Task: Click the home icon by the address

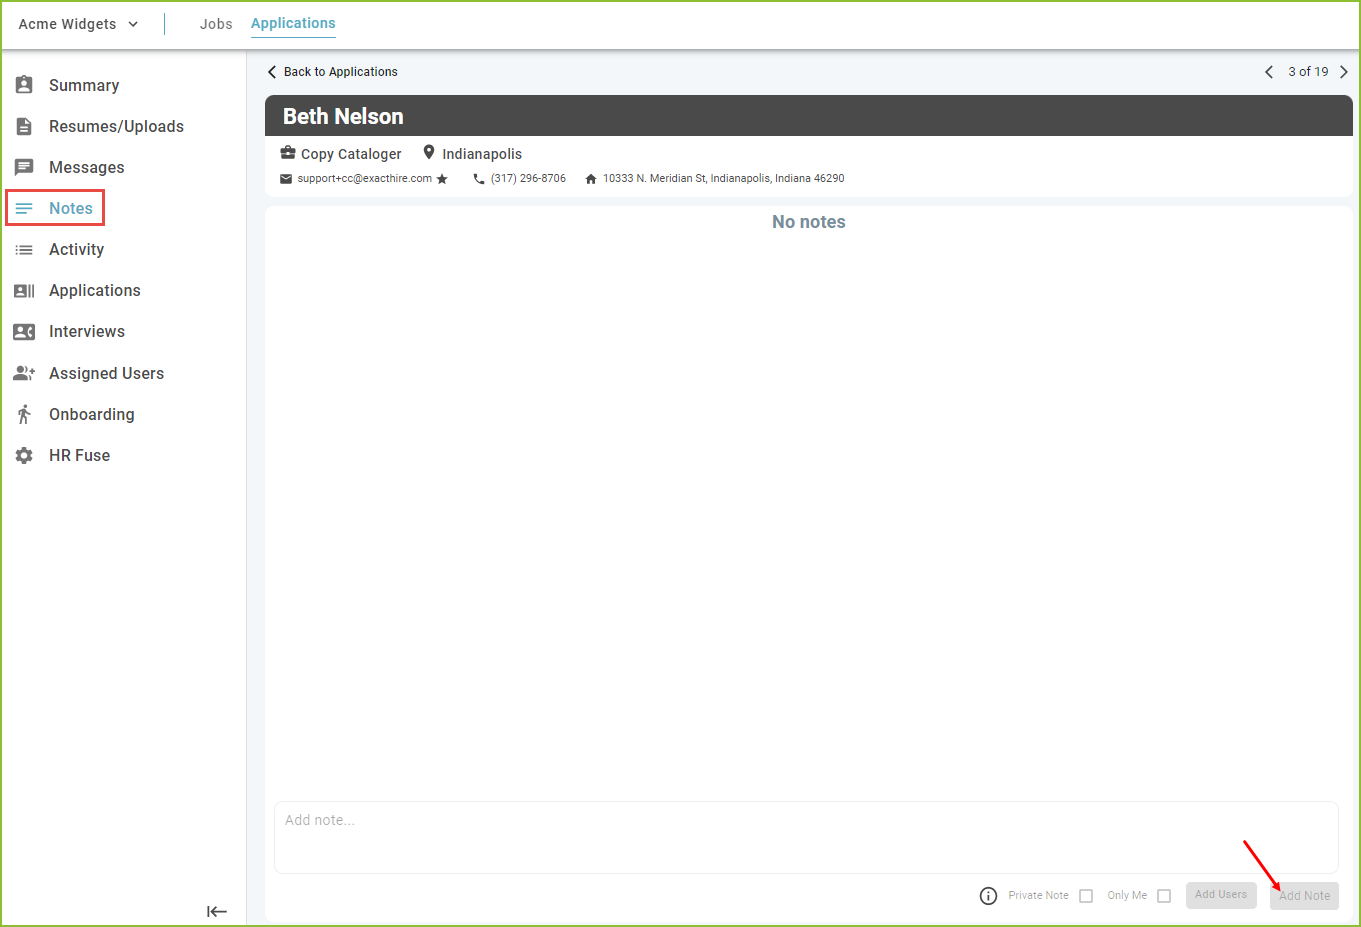Action: (591, 179)
